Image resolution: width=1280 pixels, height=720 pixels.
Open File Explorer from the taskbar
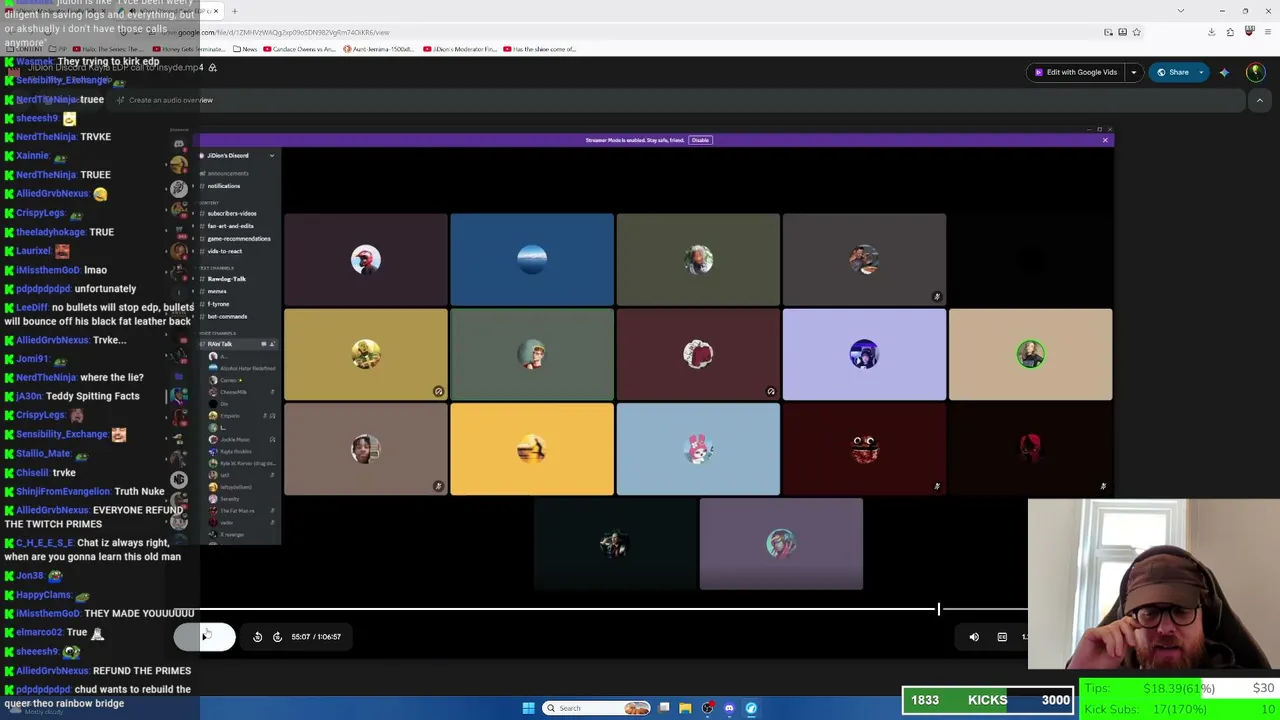pyautogui.click(x=685, y=708)
